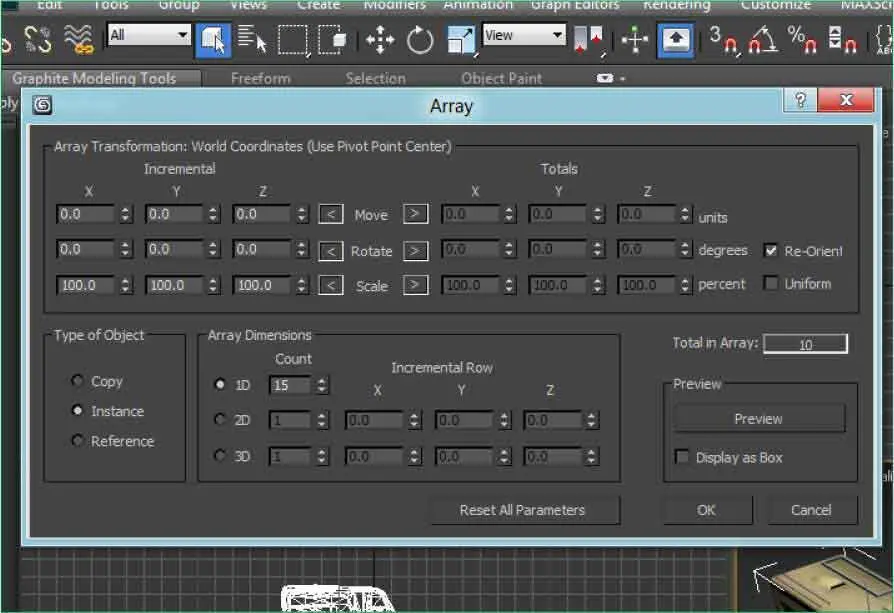Switch to the Freeform tab
This screenshot has height=613, width=894.
260,78
